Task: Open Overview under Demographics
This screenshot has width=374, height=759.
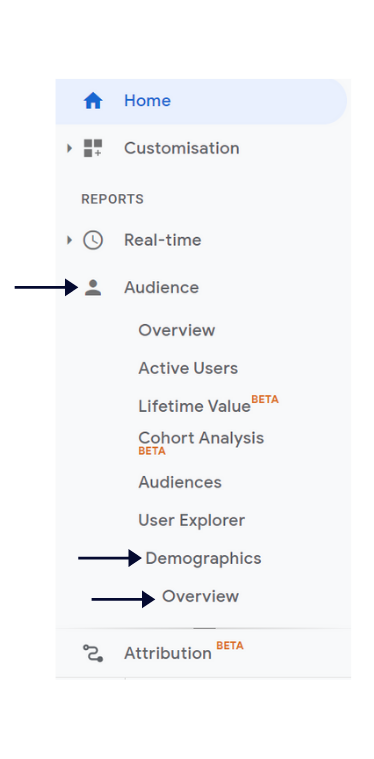Action: click(x=200, y=596)
